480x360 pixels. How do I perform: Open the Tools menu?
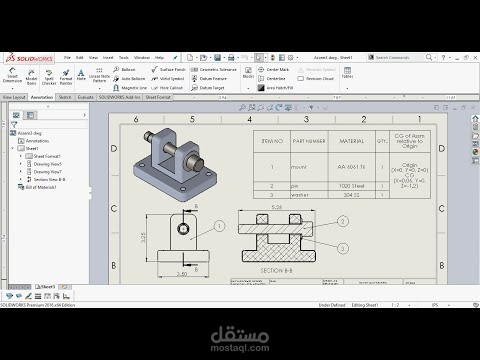pyautogui.click(x=124, y=58)
